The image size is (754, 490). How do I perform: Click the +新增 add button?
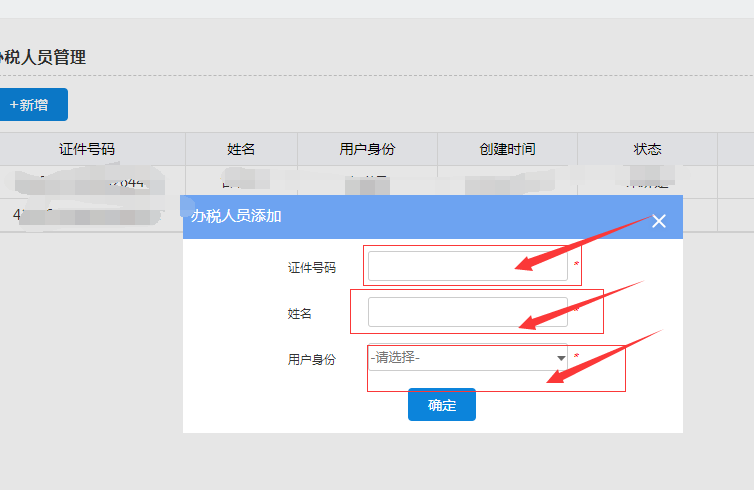29,105
